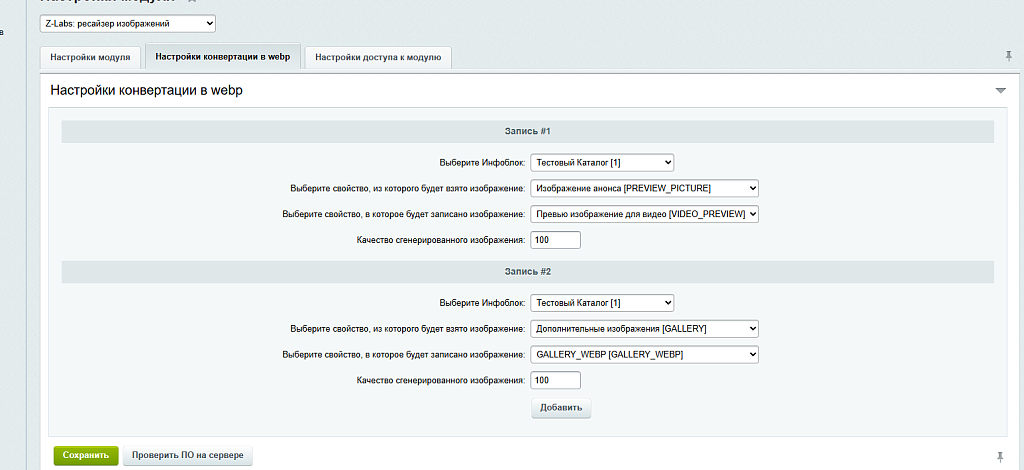Click the quality field in Запись #2
The width and height of the screenshot is (1024, 470).
[555, 380]
